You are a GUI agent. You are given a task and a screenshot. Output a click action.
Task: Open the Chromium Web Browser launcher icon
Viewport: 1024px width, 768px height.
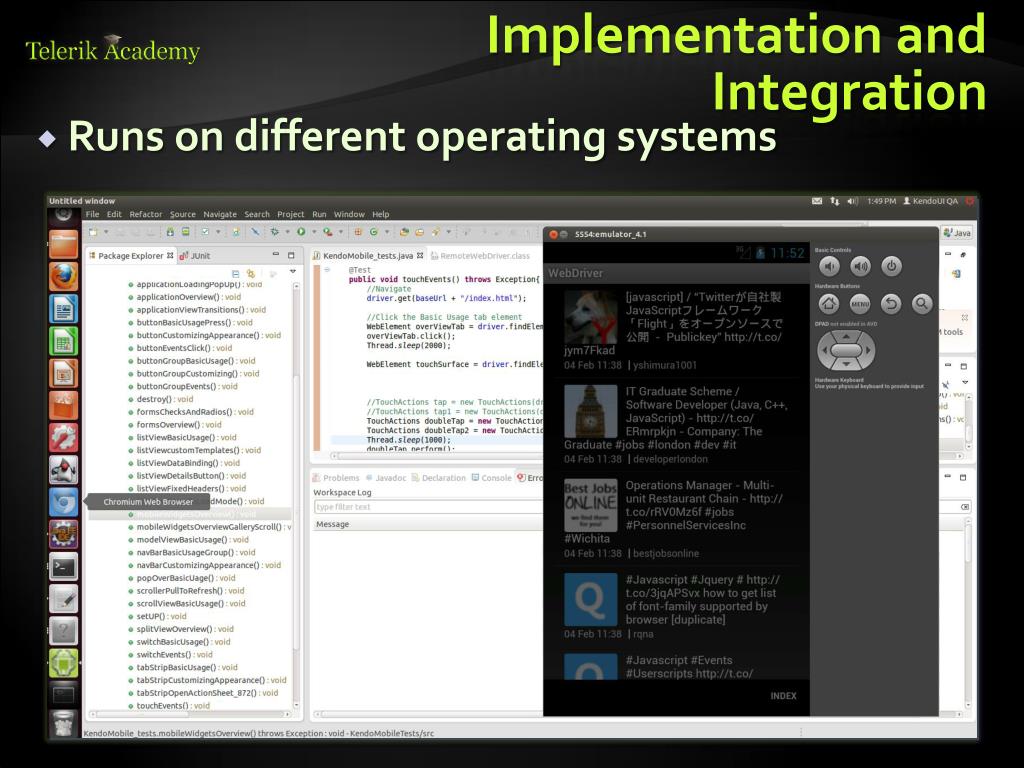[x=63, y=502]
